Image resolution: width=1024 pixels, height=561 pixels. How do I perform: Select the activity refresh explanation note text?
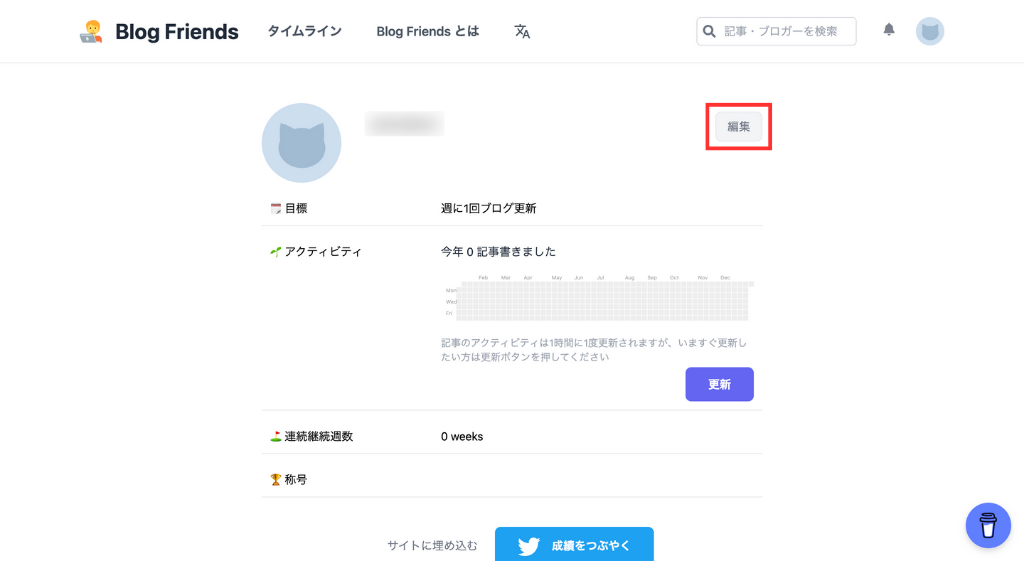[x=594, y=349]
